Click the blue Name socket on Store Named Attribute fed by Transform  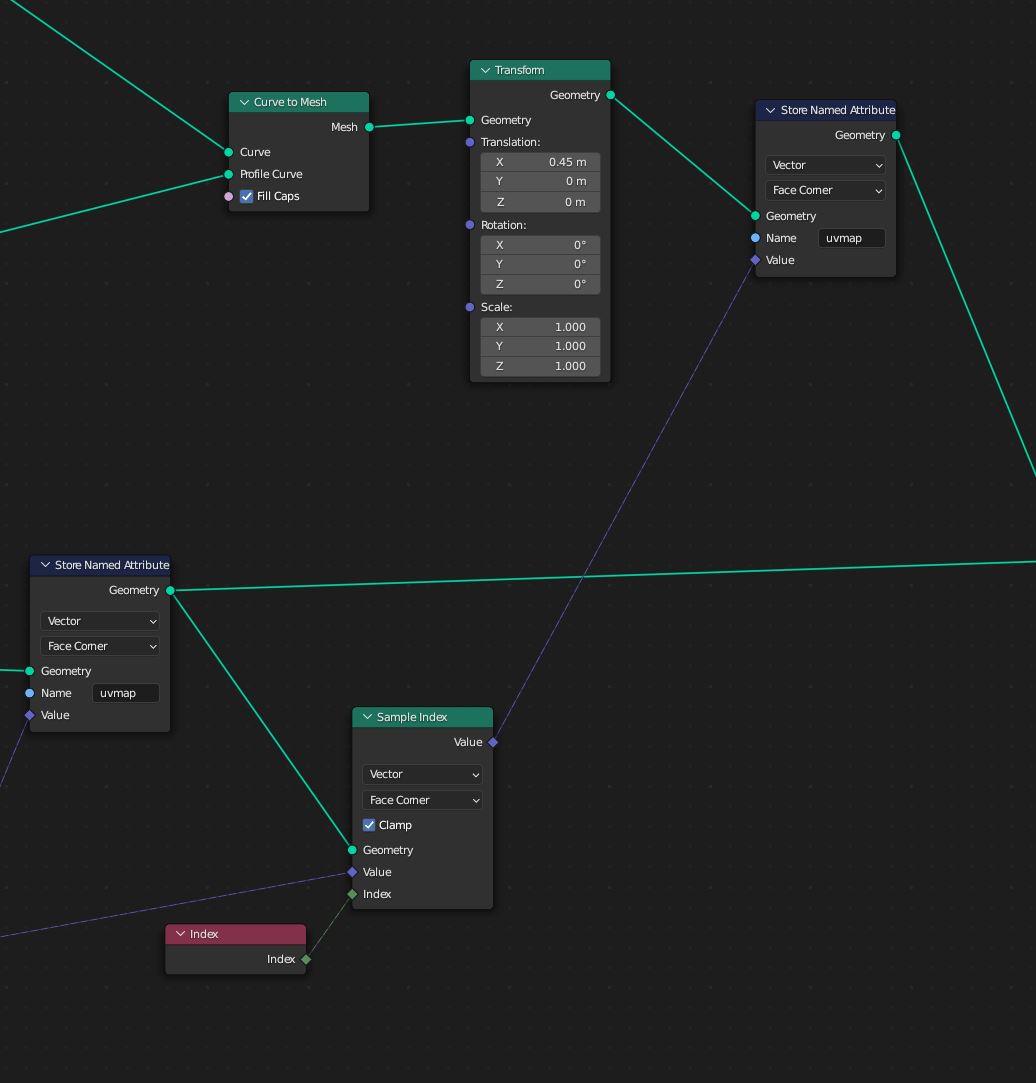click(755, 238)
